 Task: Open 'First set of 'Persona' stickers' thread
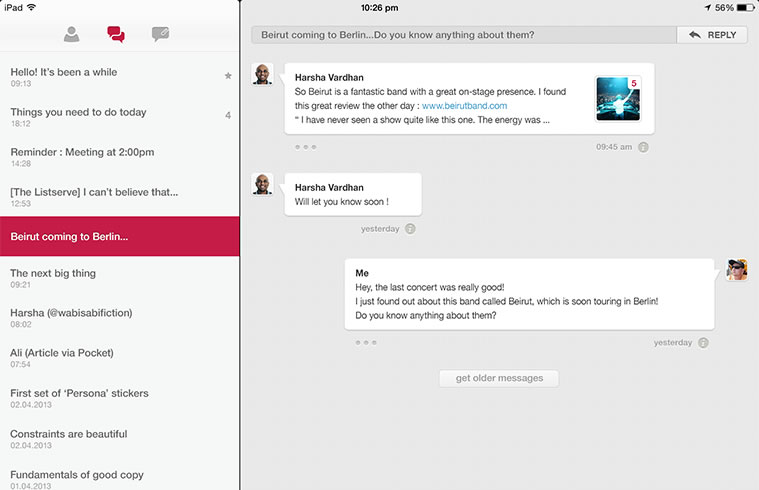tap(120, 398)
